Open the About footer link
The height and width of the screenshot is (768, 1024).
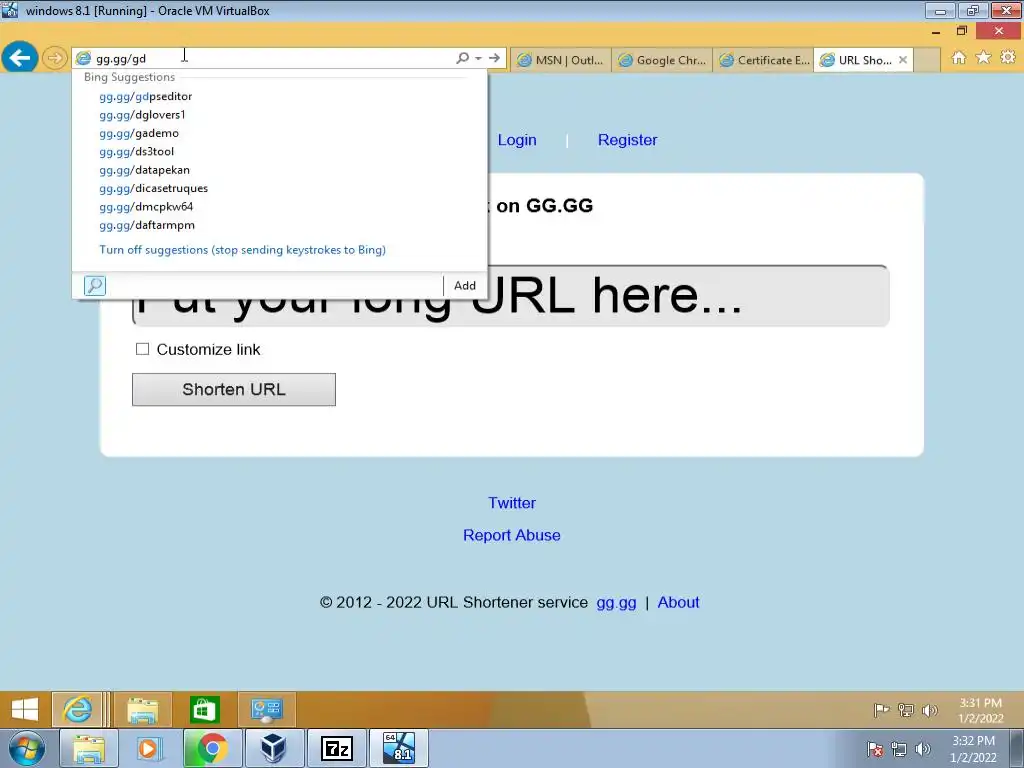coord(679,602)
